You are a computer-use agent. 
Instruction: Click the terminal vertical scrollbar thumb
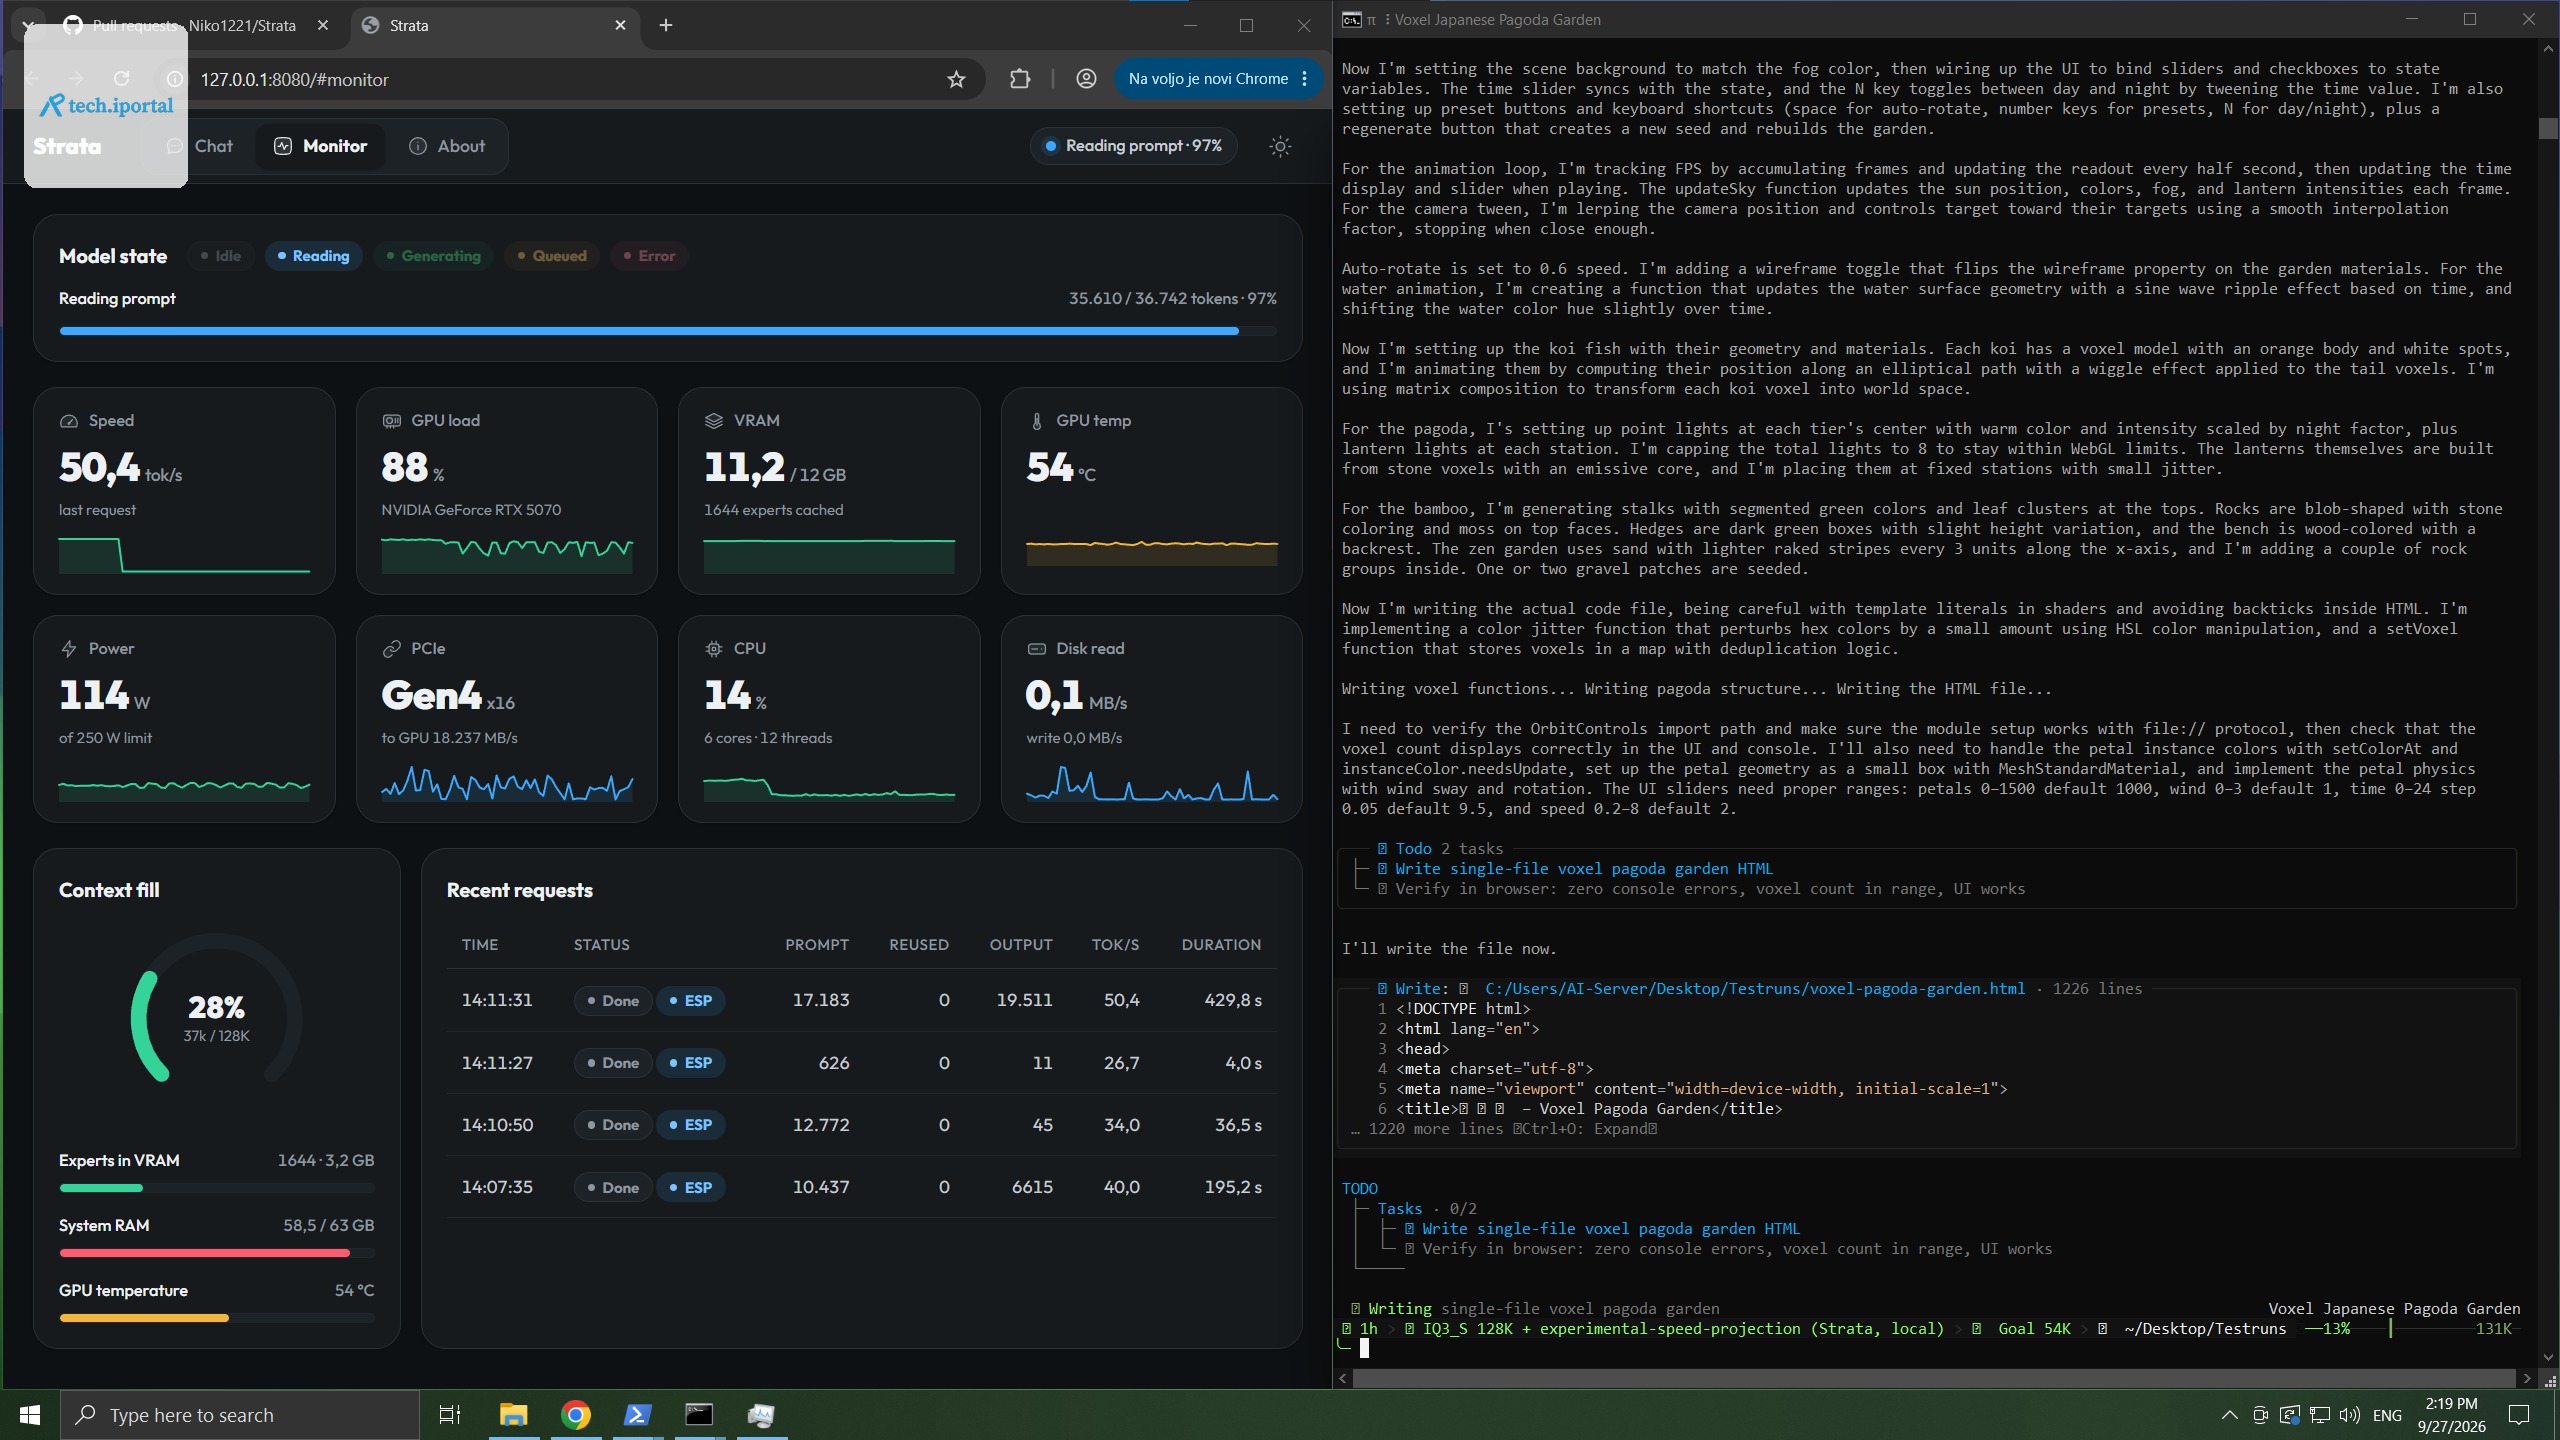coord(2548,128)
